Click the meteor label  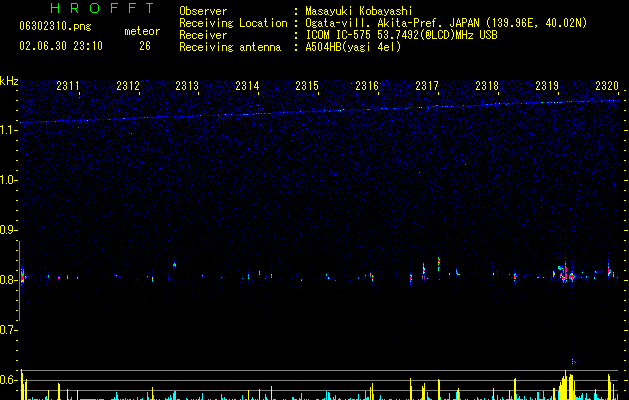click(x=142, y=31)
